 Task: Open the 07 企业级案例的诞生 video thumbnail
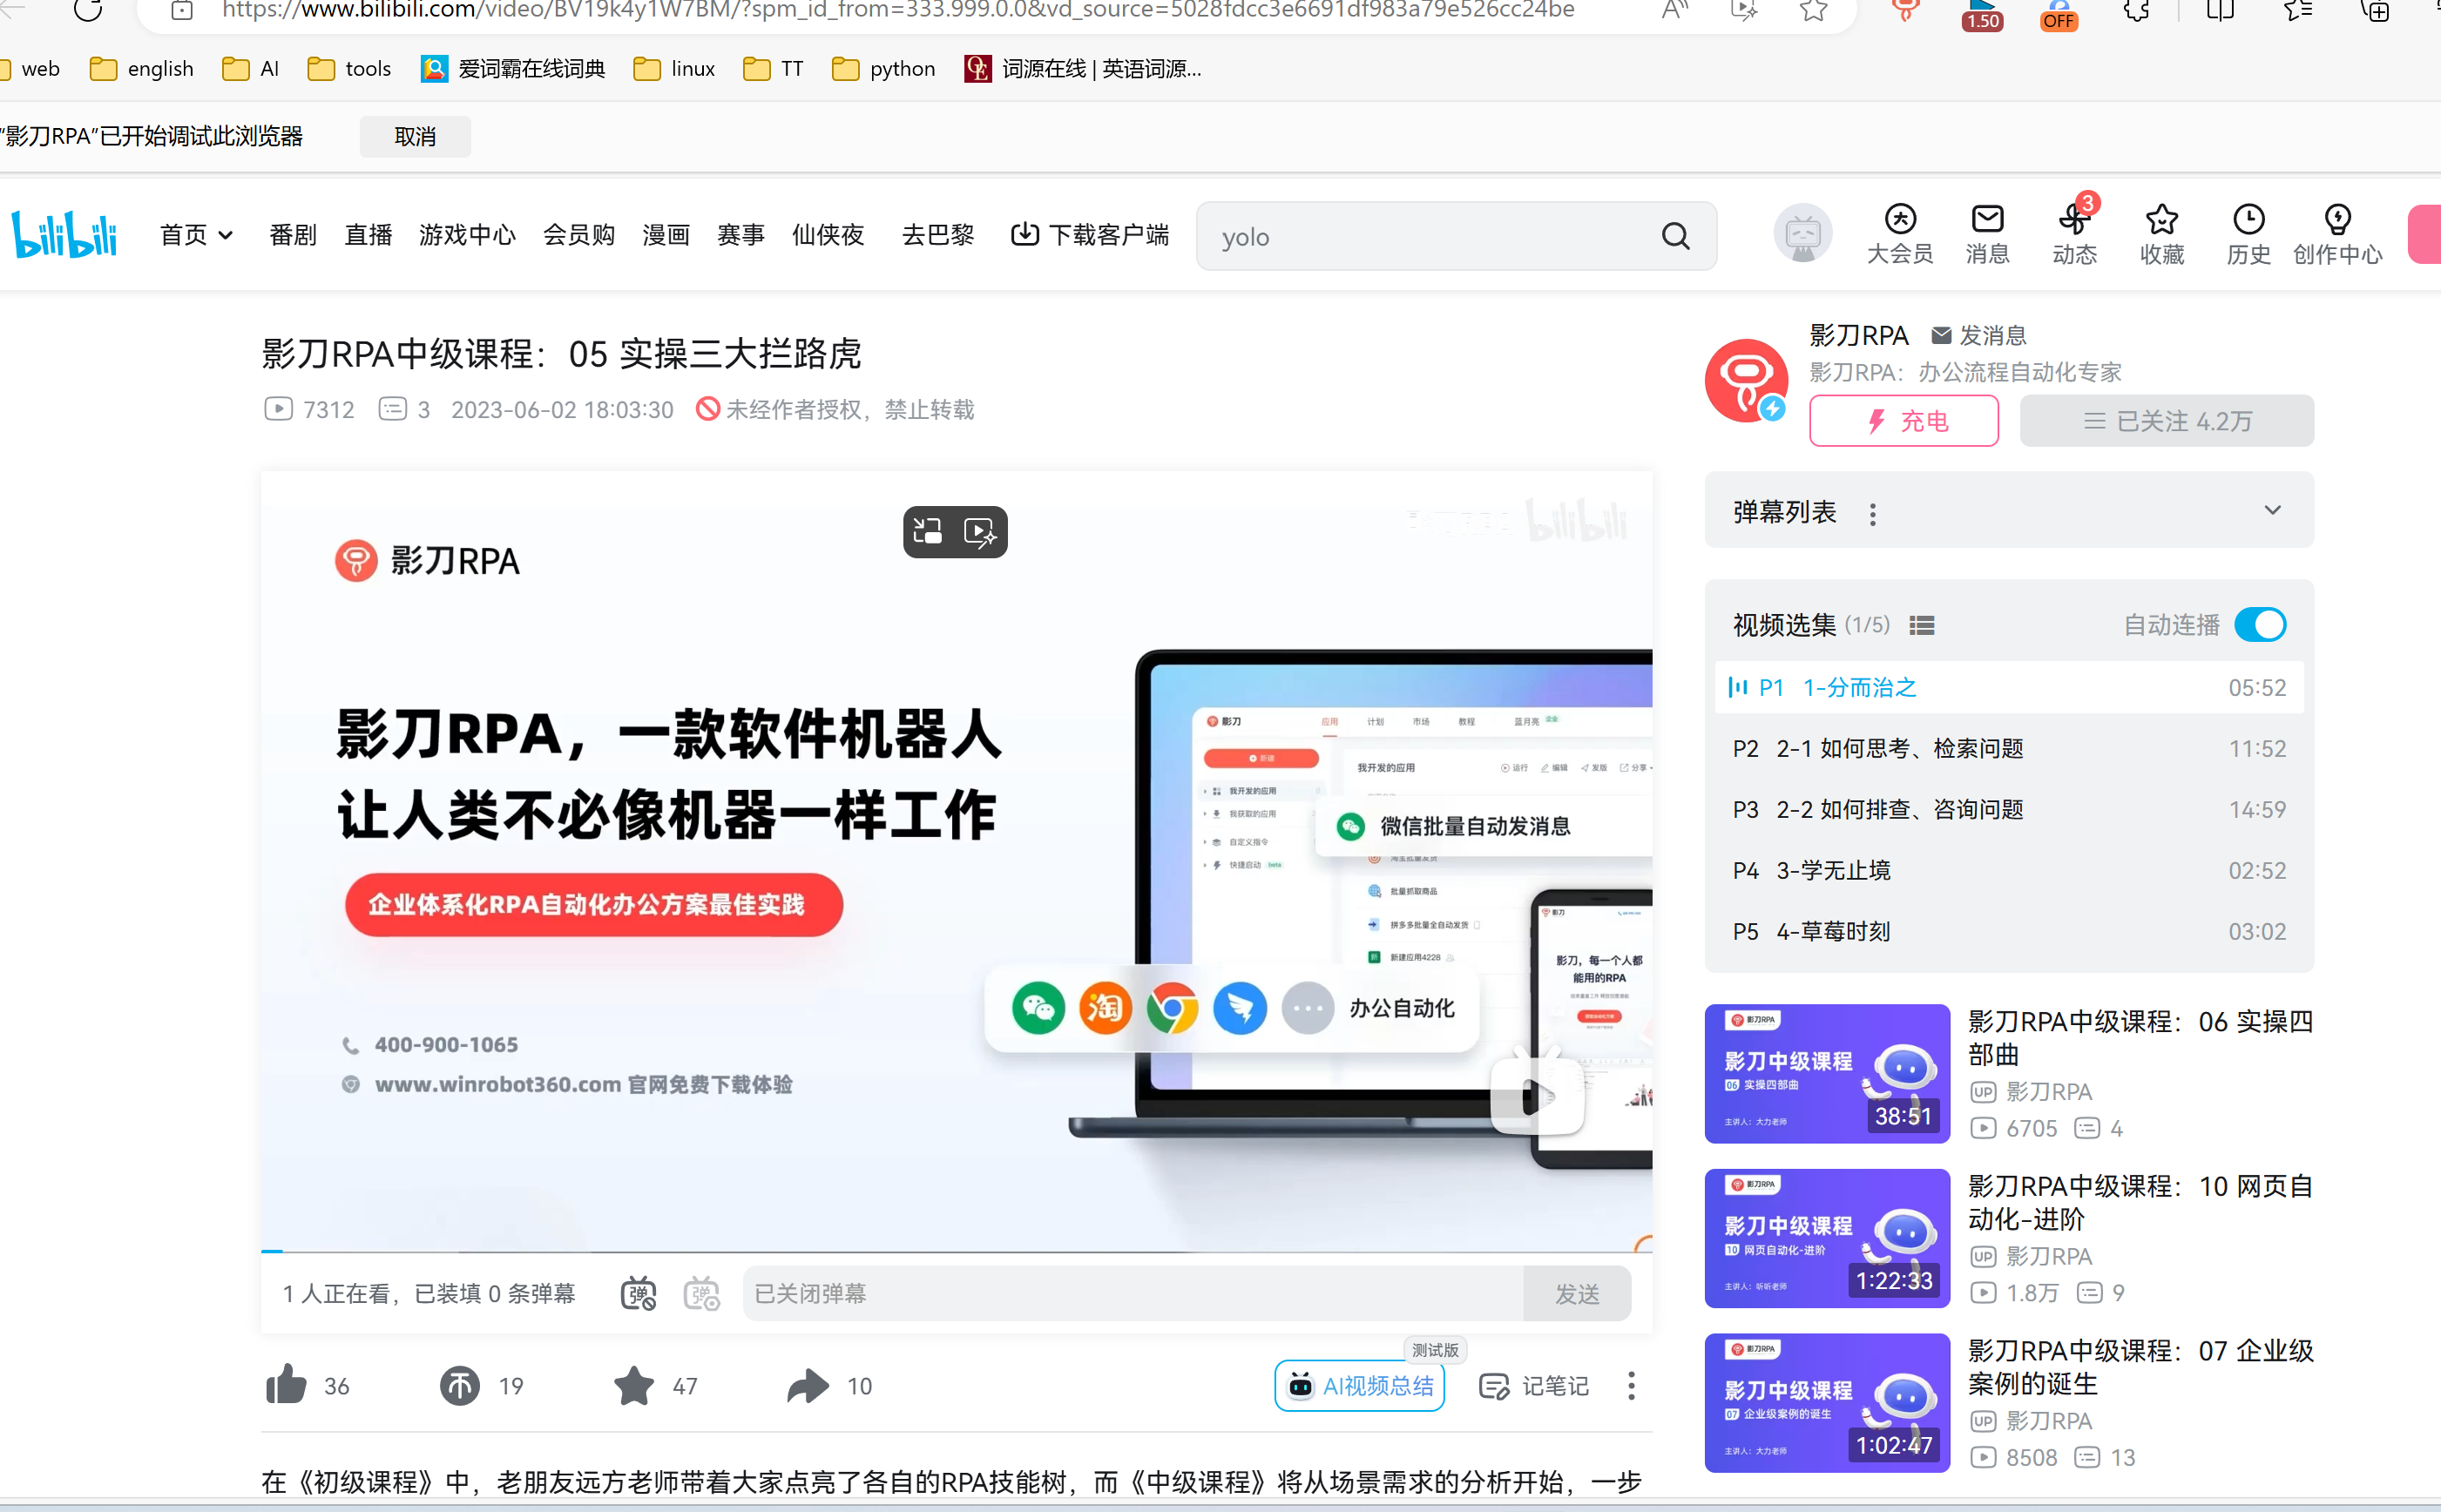tap(1827, 1403)
